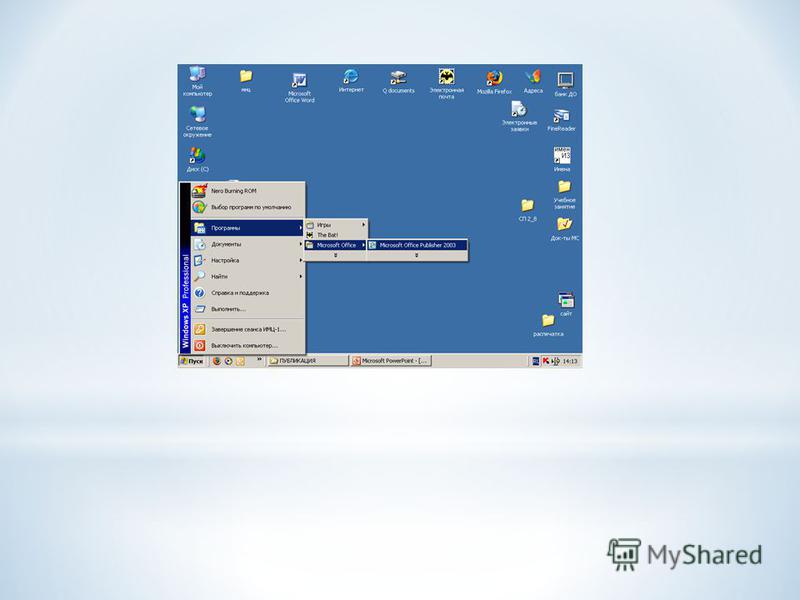
Task: Open the Электронная почта bat icon
Action: click(446, 84)
